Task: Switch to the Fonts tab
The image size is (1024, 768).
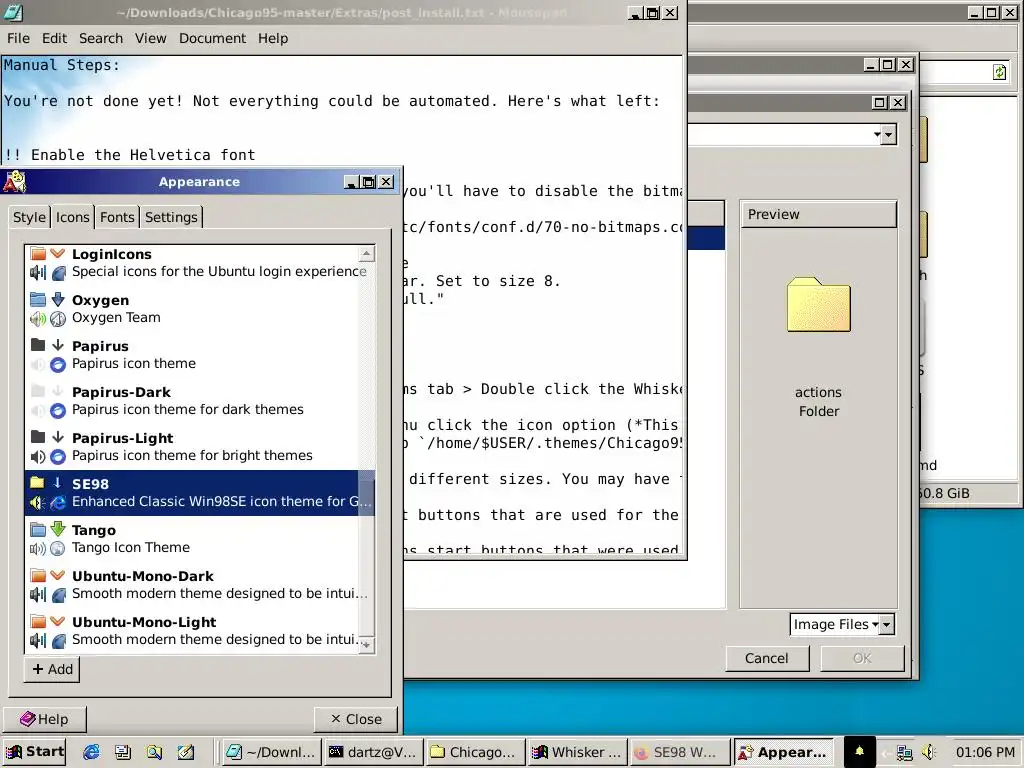Action: 117,217
